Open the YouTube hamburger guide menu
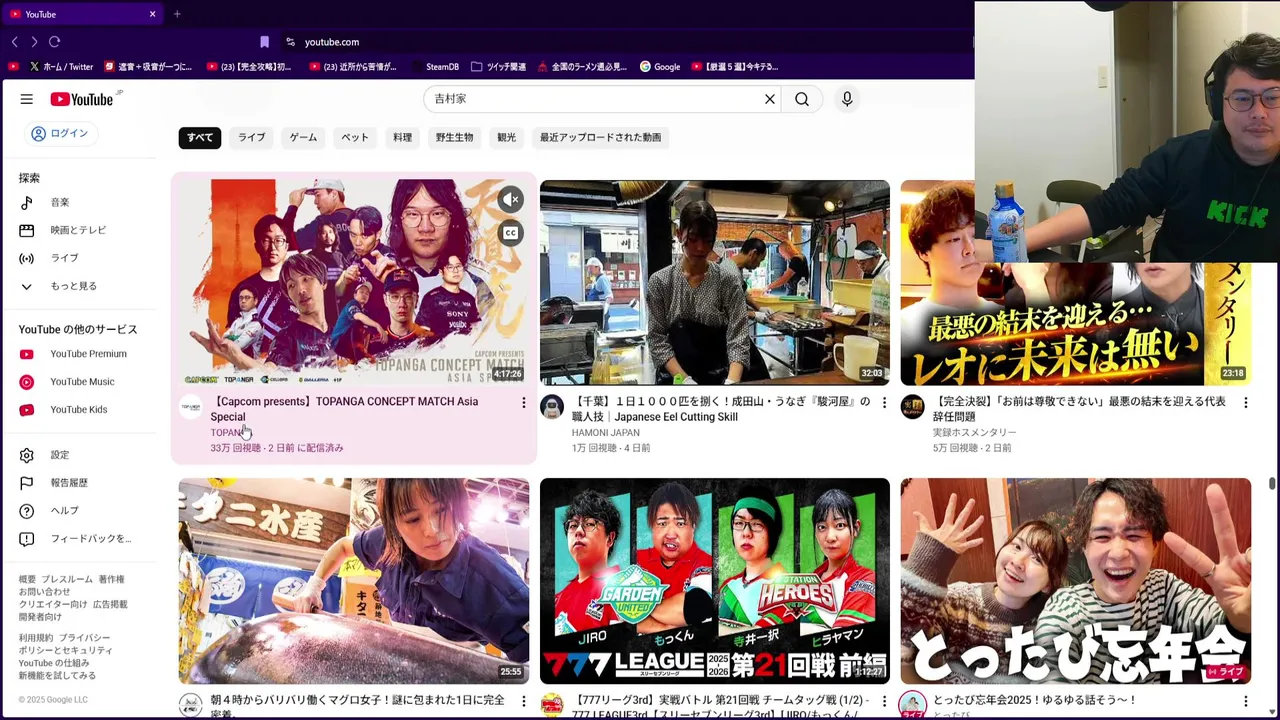 tap(27, 99)
